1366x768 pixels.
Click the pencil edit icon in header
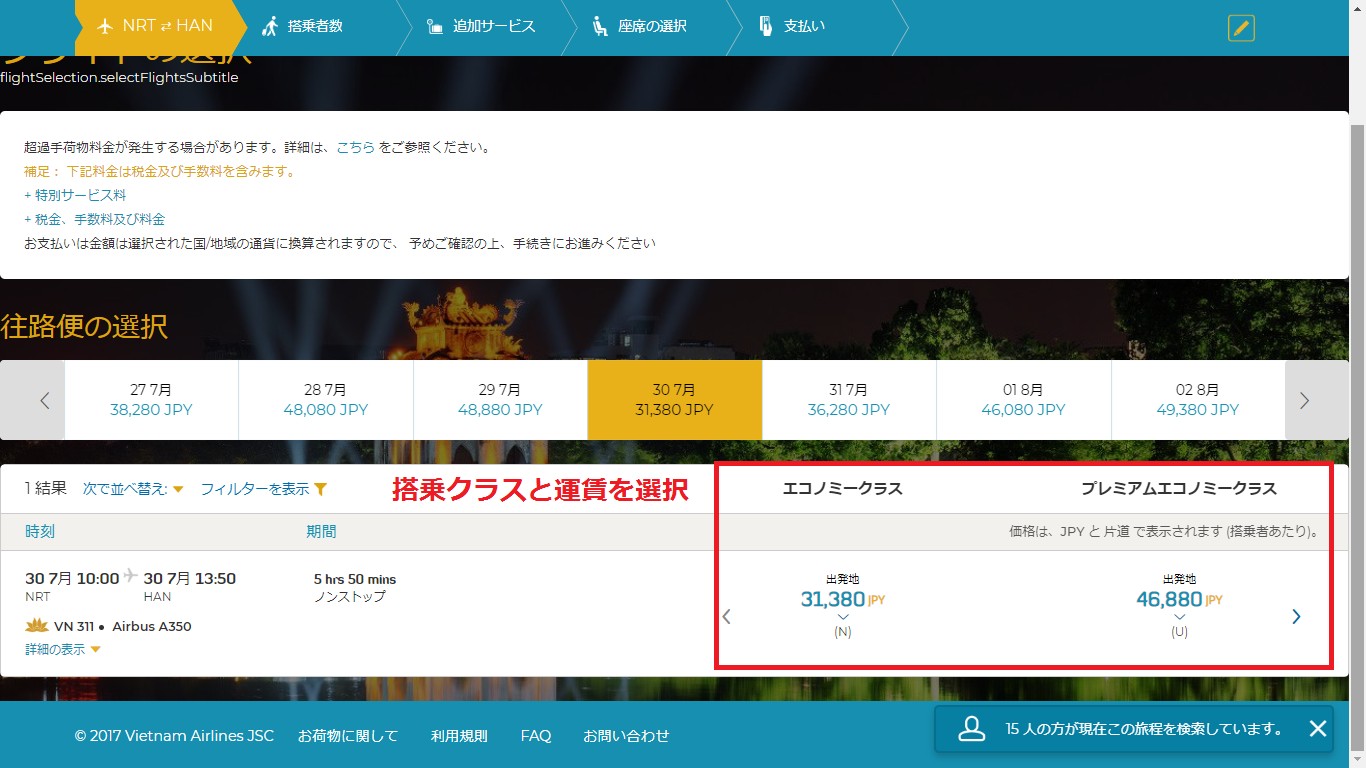tap(1241, 28)
